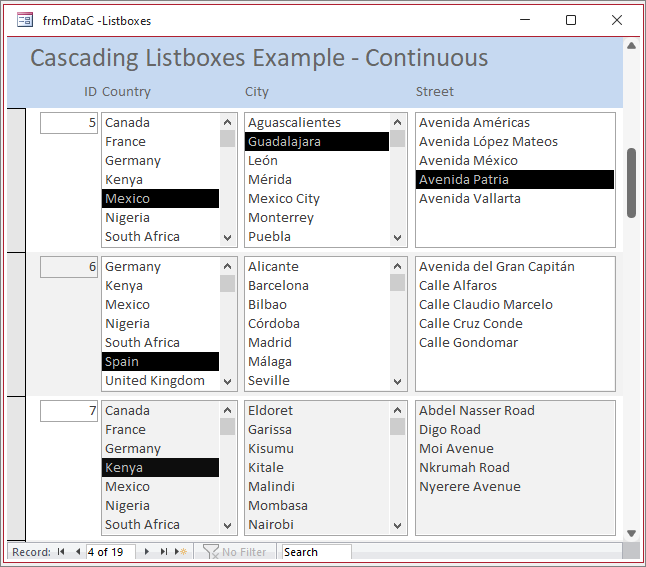
Task: Pick Moi Avenue in Street list
Action: pos(515,448)
